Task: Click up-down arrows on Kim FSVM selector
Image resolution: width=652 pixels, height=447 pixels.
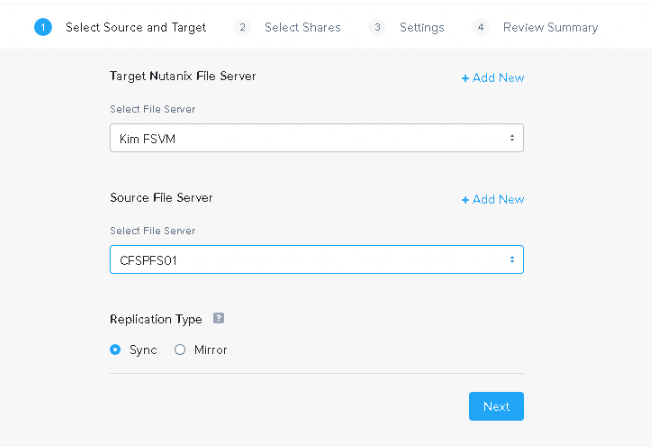Action: 512,138
